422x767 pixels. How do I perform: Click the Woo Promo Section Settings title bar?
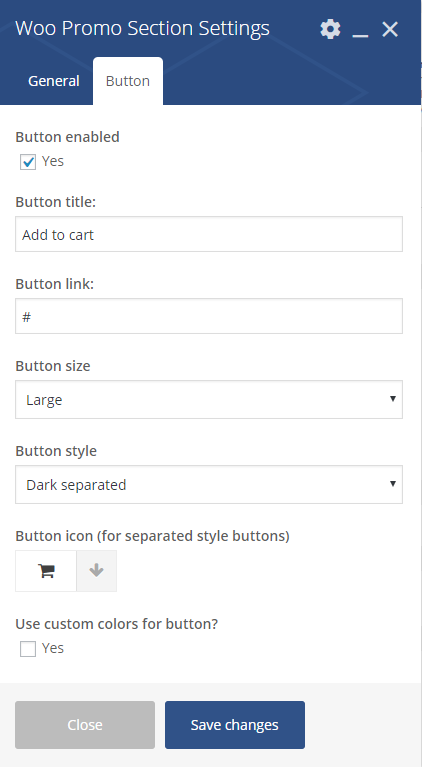(x=142, y=28)
